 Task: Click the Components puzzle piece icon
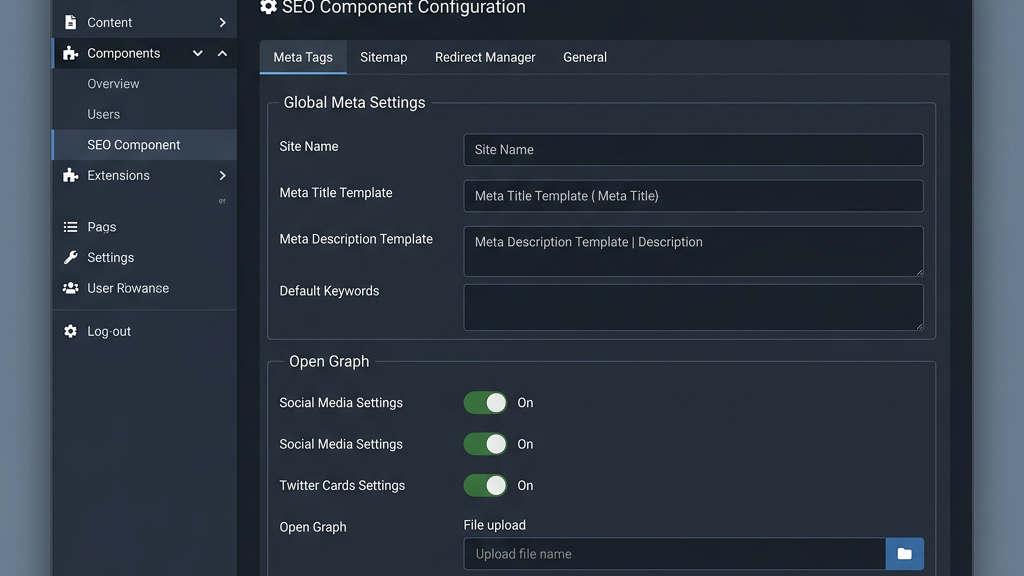70,53
